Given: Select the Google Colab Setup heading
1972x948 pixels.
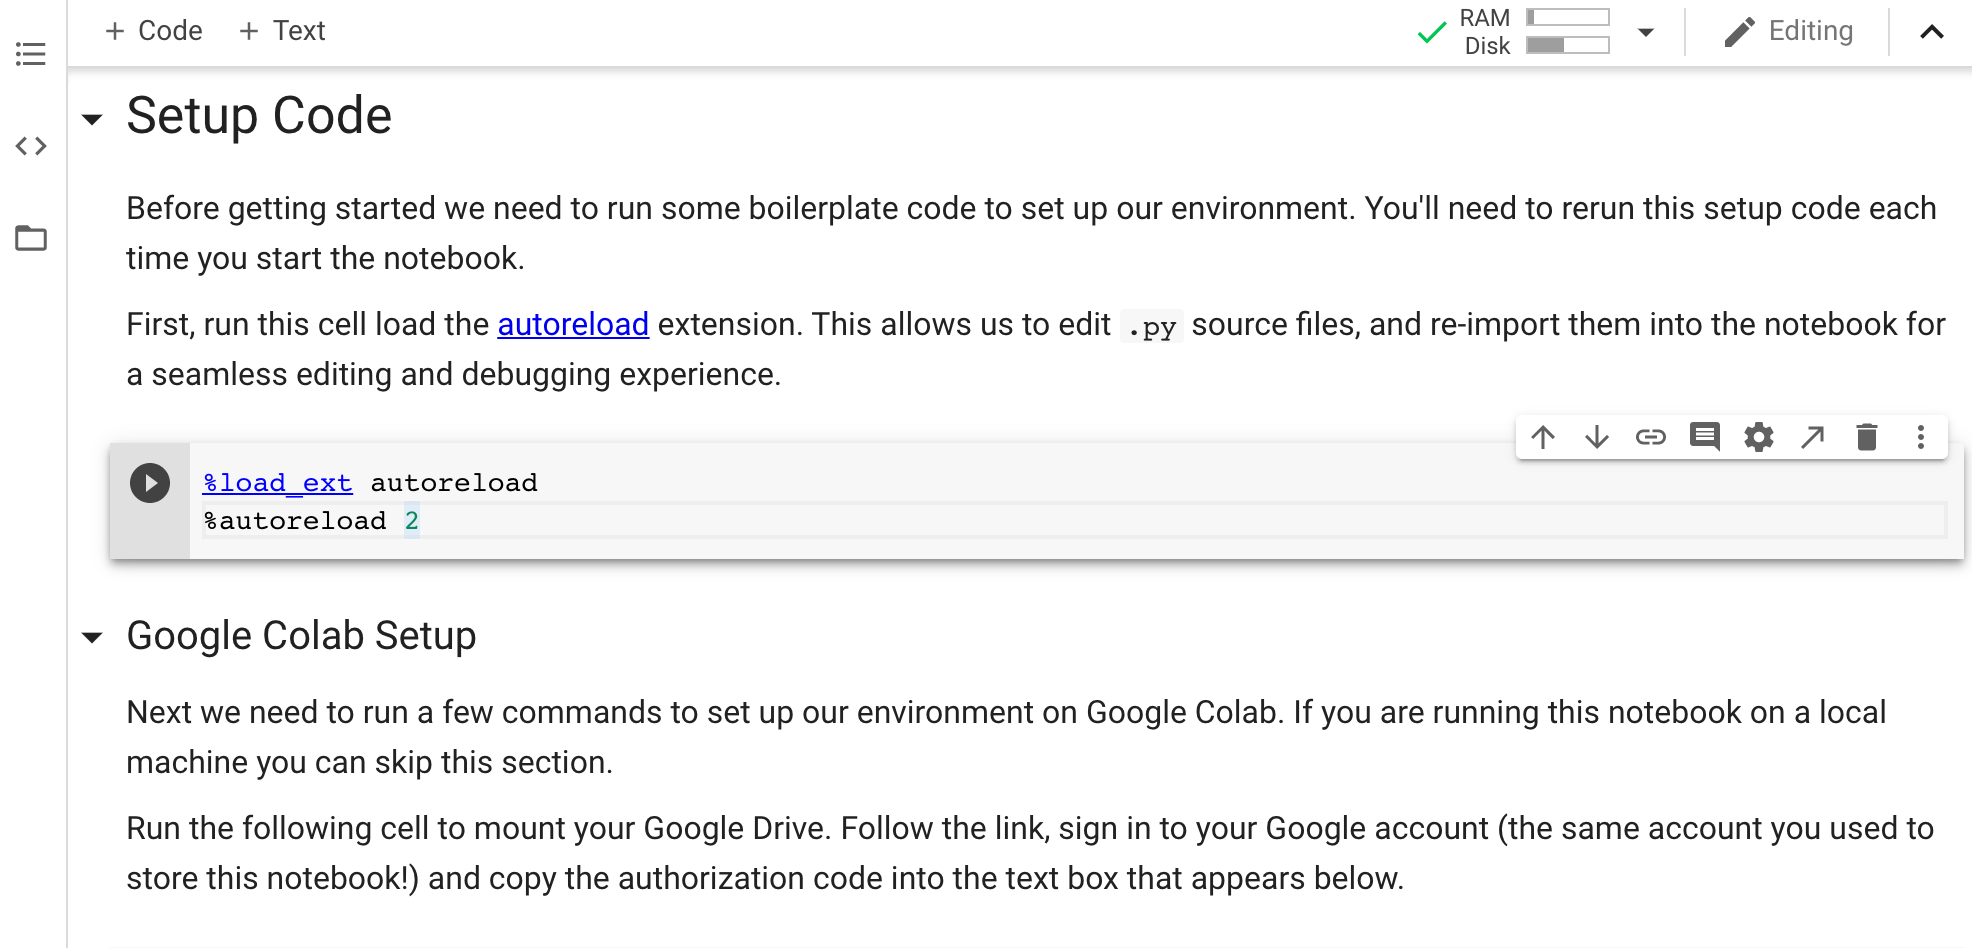Looking at the screenshot, I should pos(301,636).
